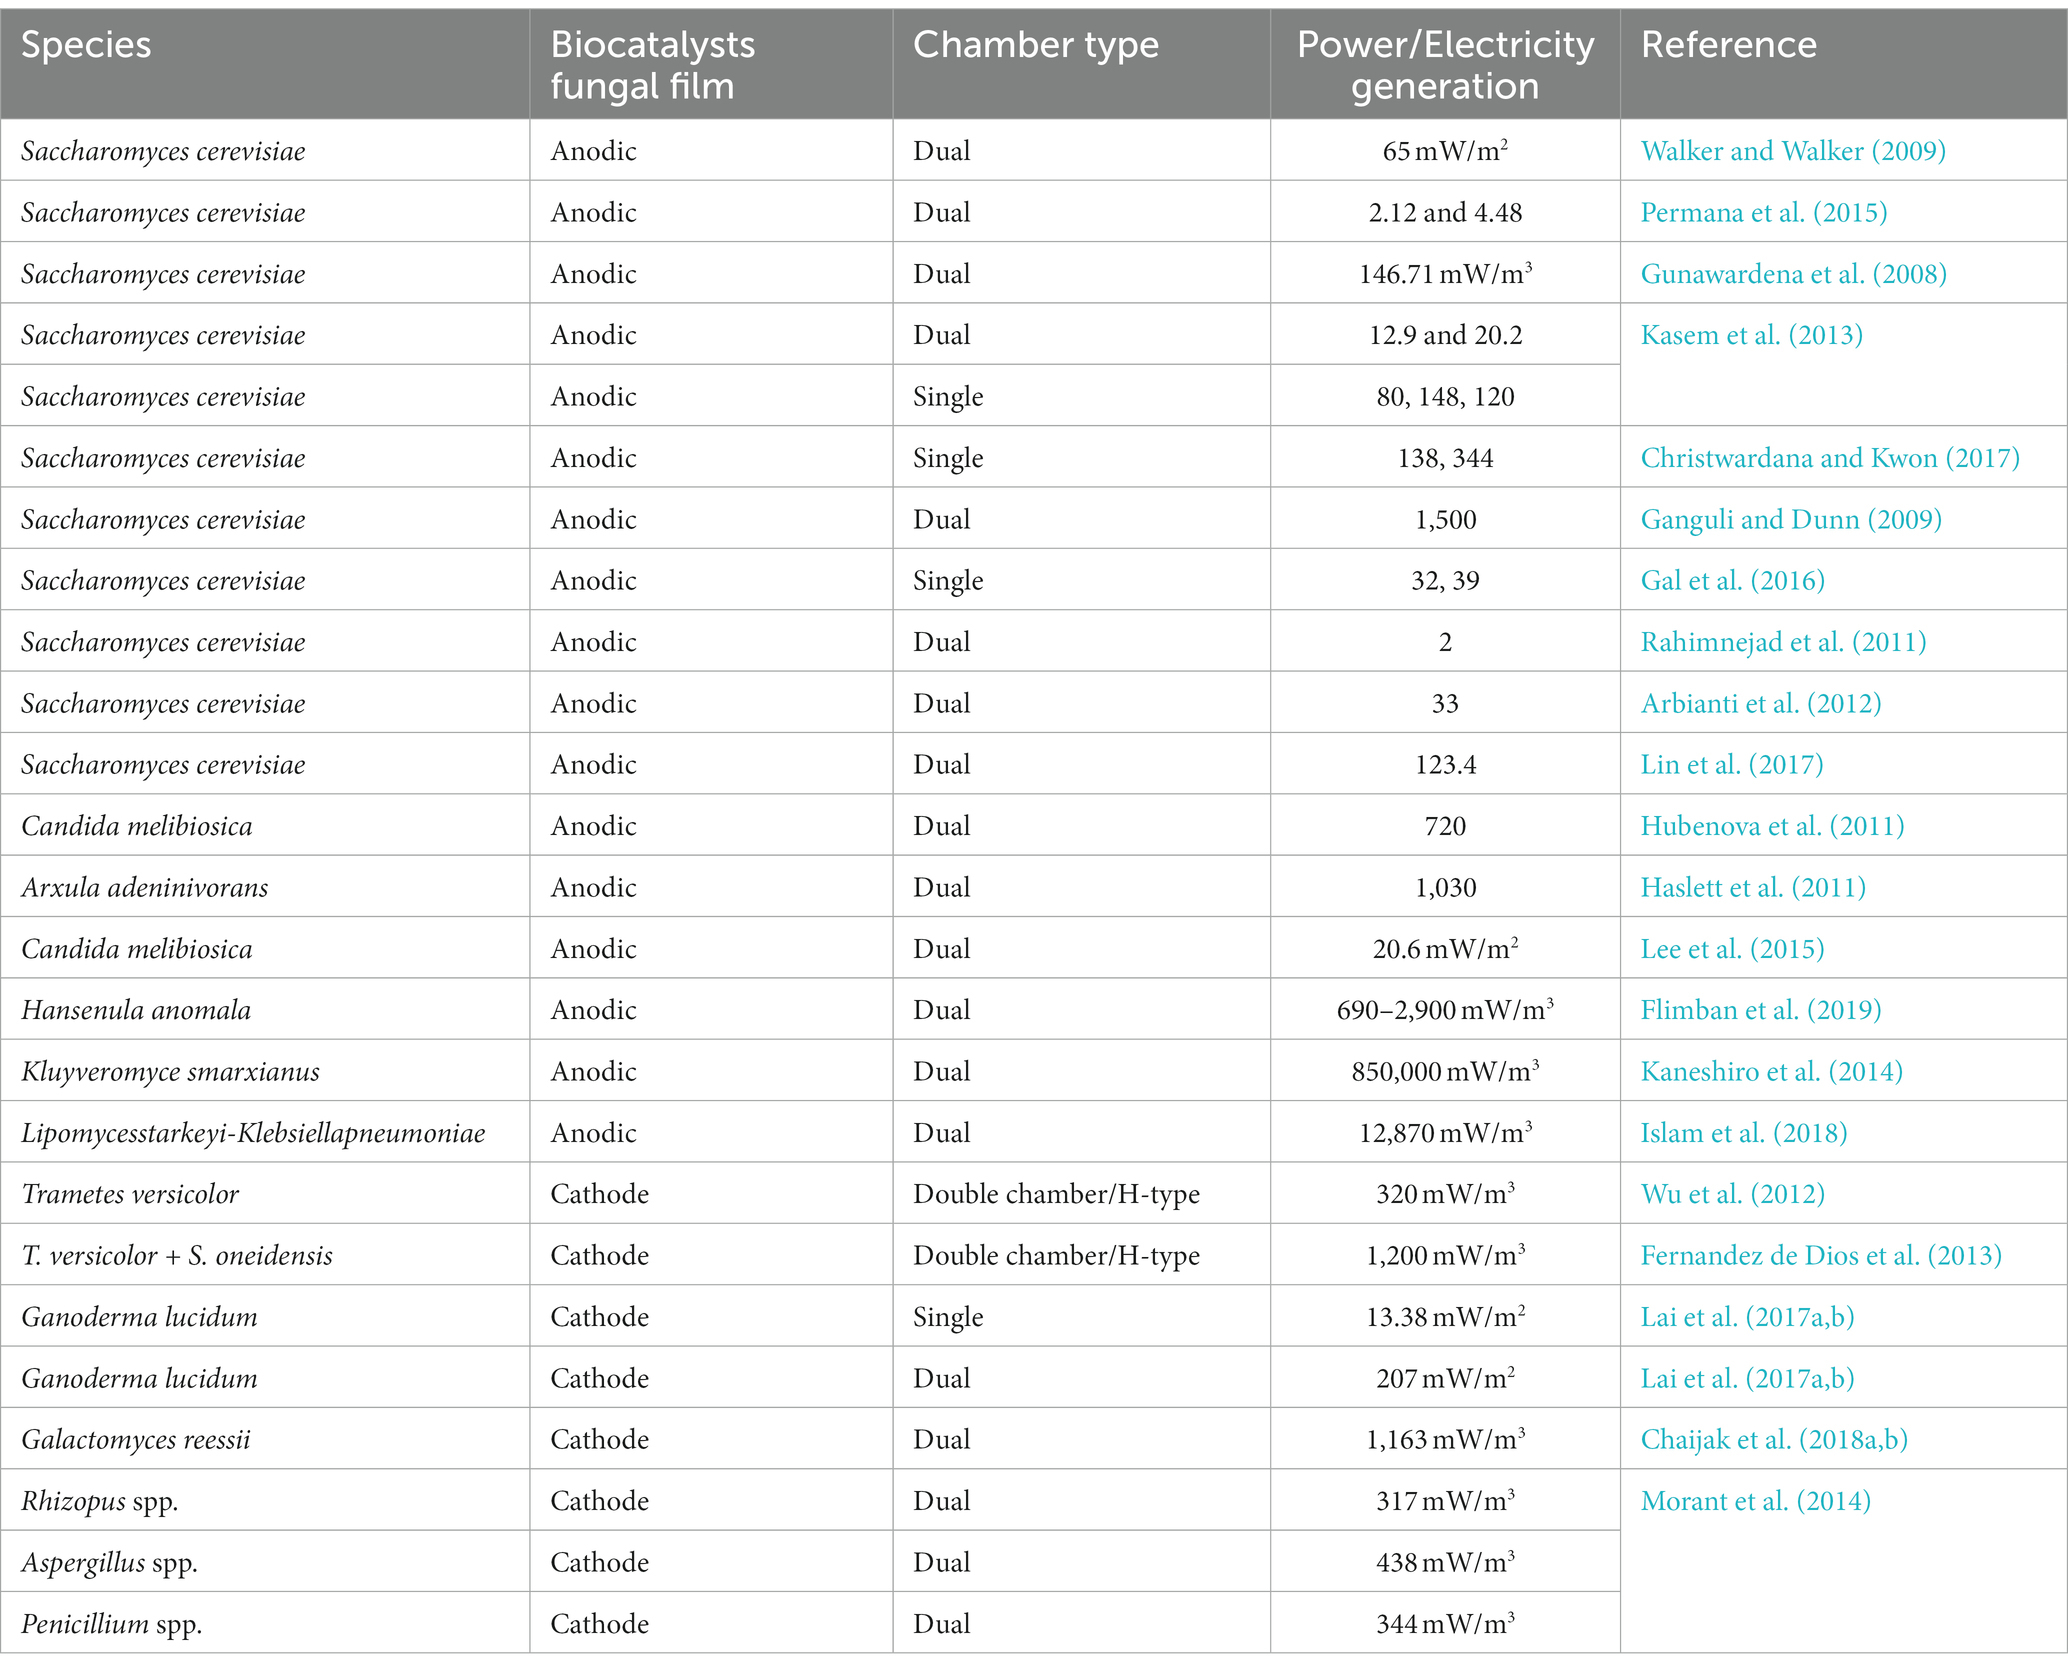Image resolution: width=2068 pixels, height=1671 pixels.
Task: Select the 32, 39 power value
Action: [x=1445, y=581]
